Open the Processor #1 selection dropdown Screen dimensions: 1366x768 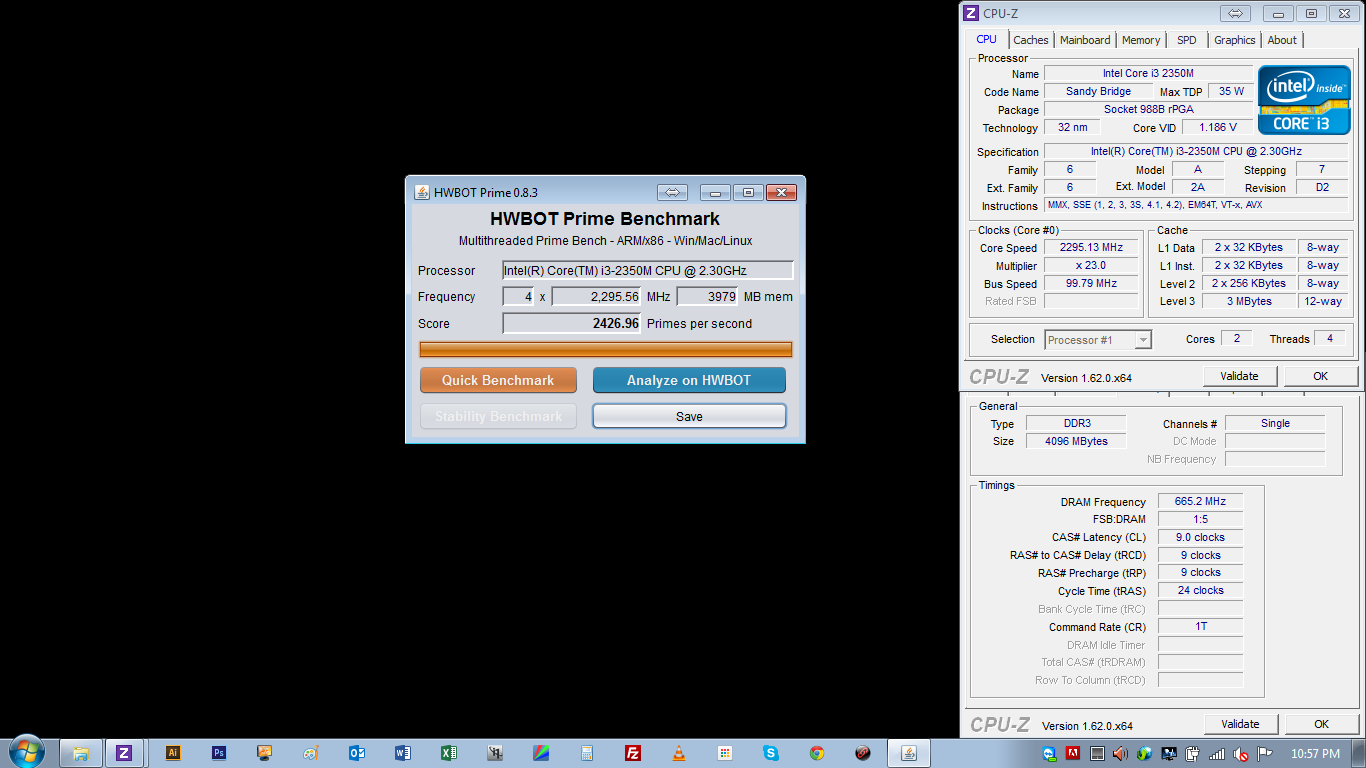[x=1098, y=340]
